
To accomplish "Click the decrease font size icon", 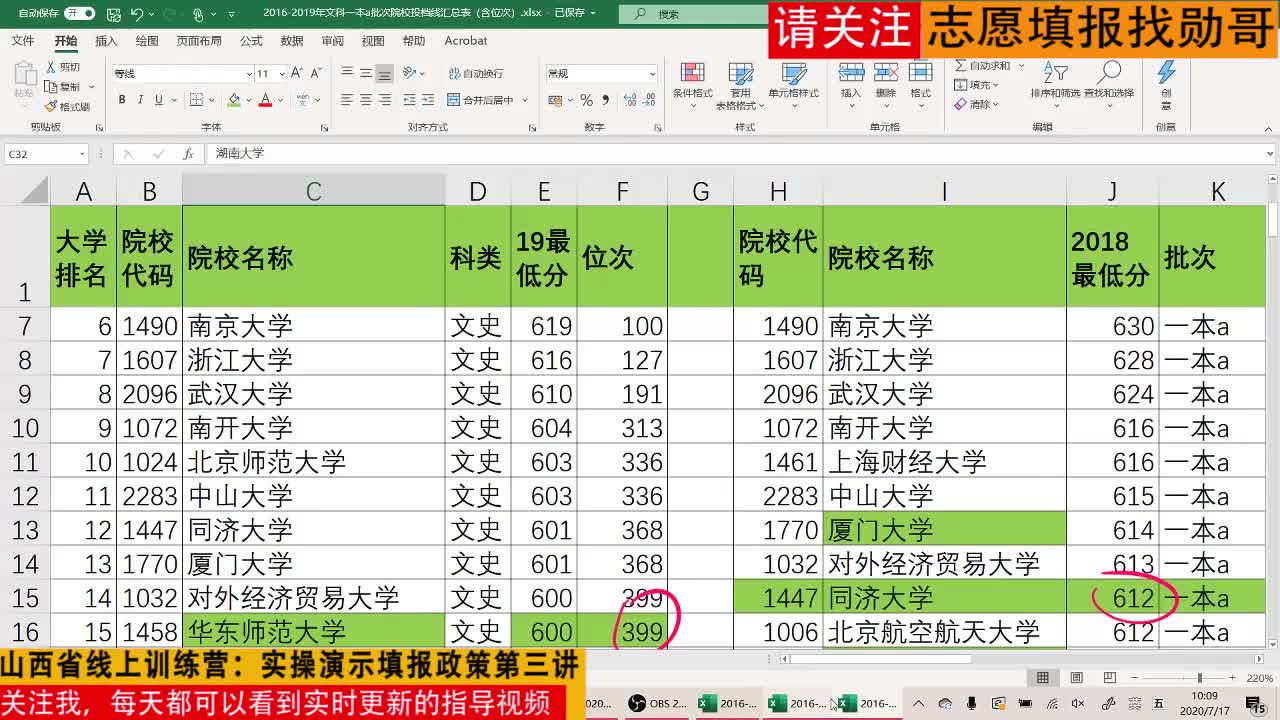I will tap(314, 74).
